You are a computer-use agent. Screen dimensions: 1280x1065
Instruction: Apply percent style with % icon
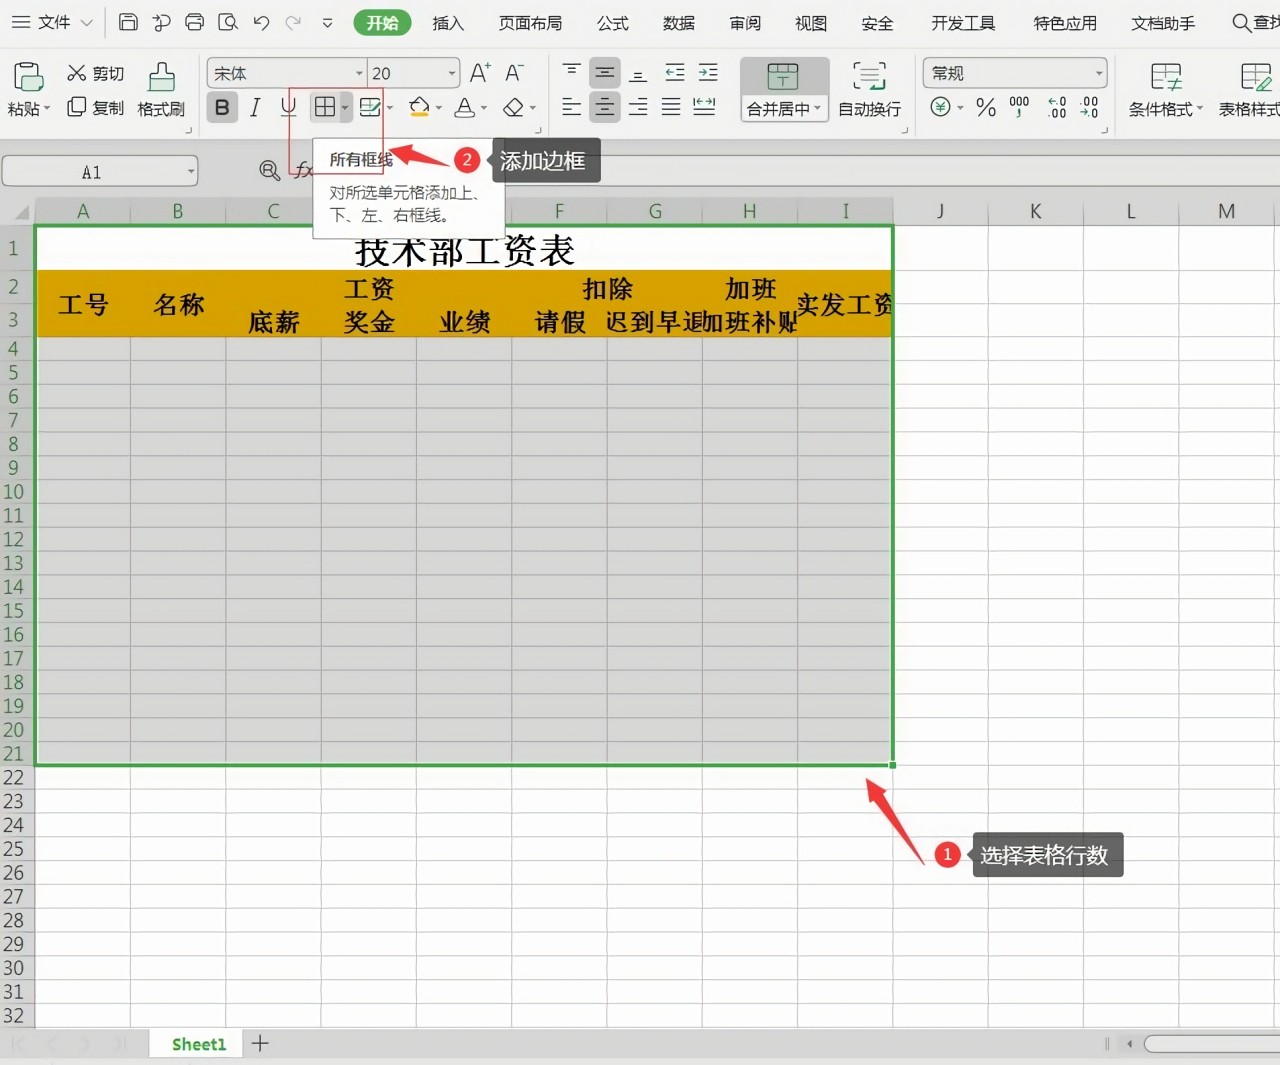985,108
